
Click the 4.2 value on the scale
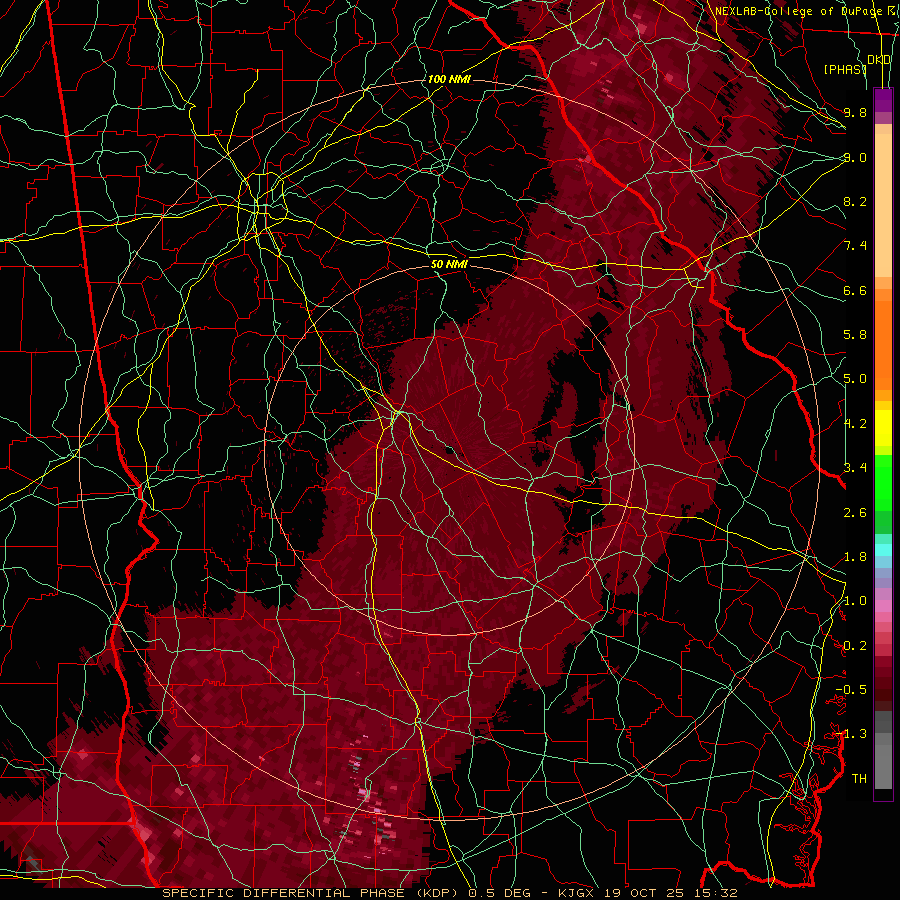(x=855, y=424)
